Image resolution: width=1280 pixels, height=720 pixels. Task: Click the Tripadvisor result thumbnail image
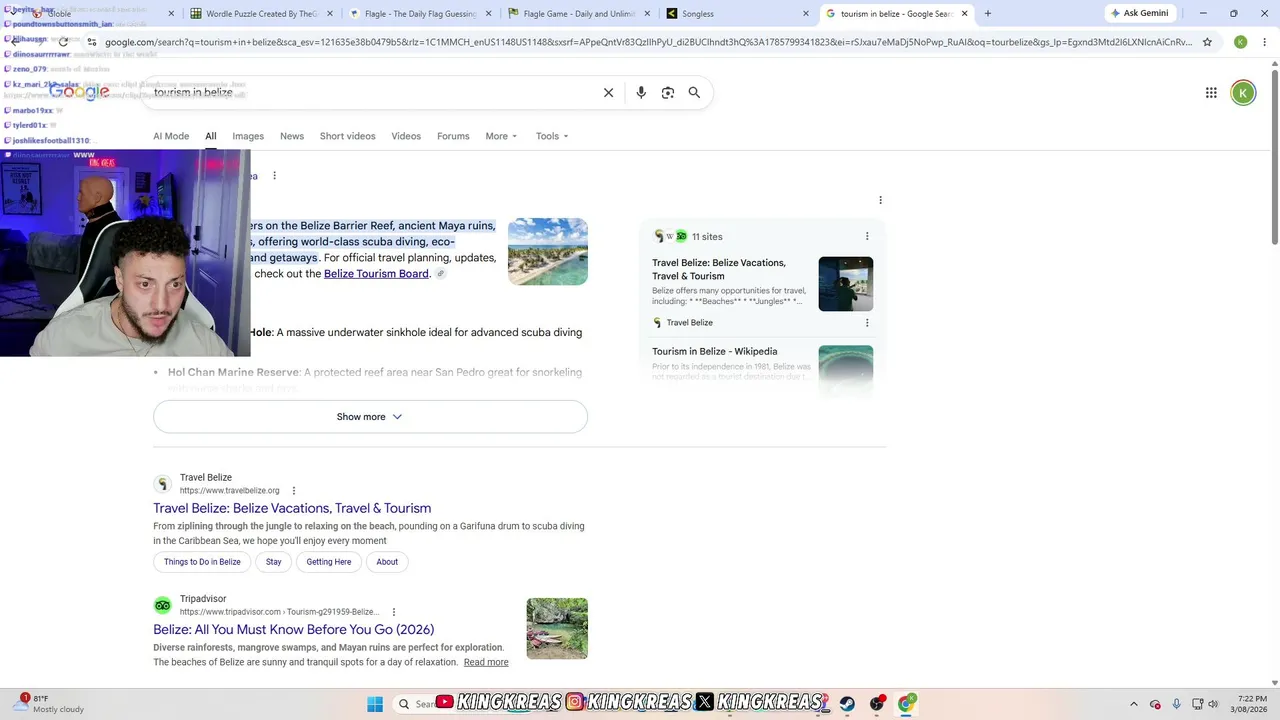[557, 629]
